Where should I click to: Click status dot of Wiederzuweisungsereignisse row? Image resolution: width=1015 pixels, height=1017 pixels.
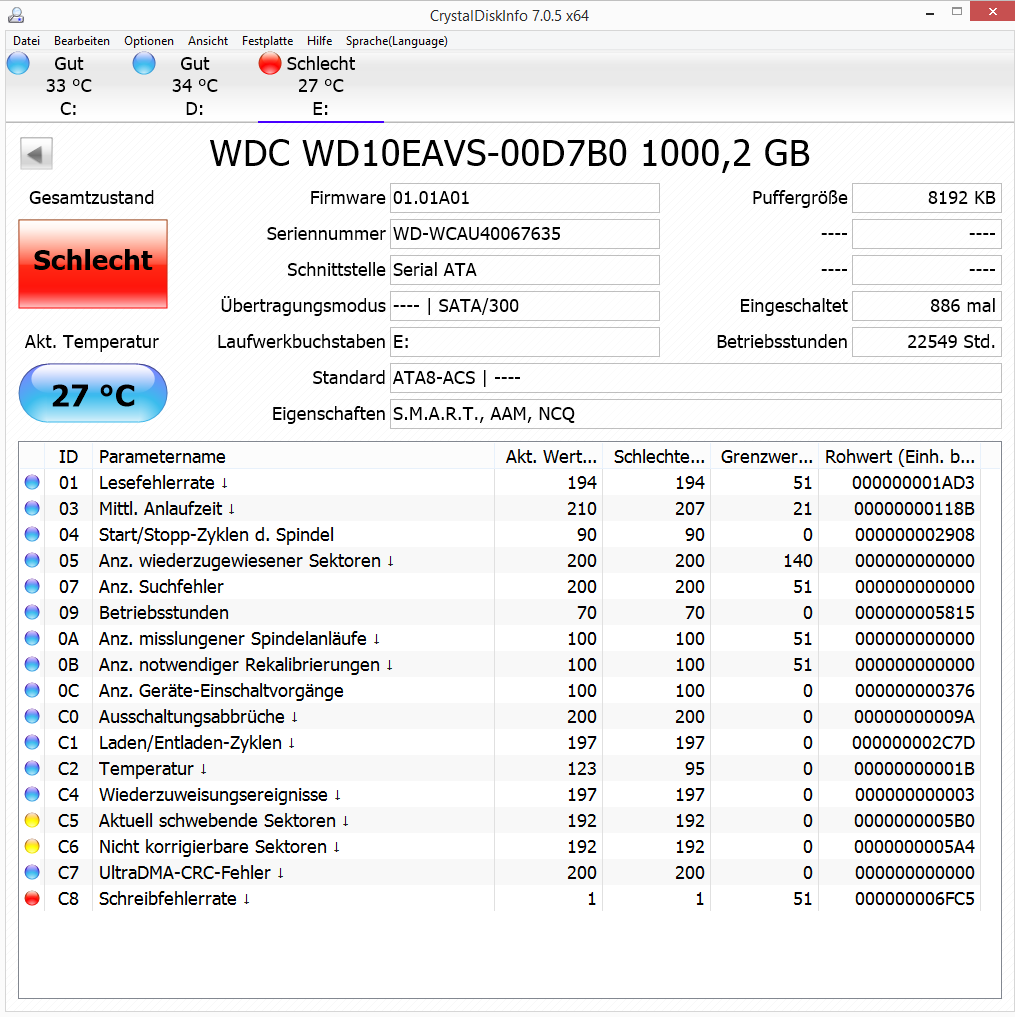point(32,795)
